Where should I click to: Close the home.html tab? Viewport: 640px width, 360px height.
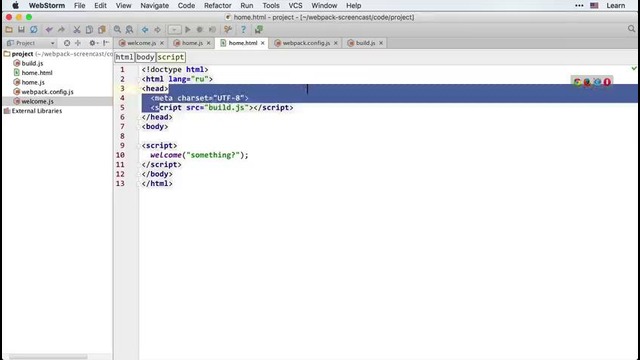click(x=263, y=43)
